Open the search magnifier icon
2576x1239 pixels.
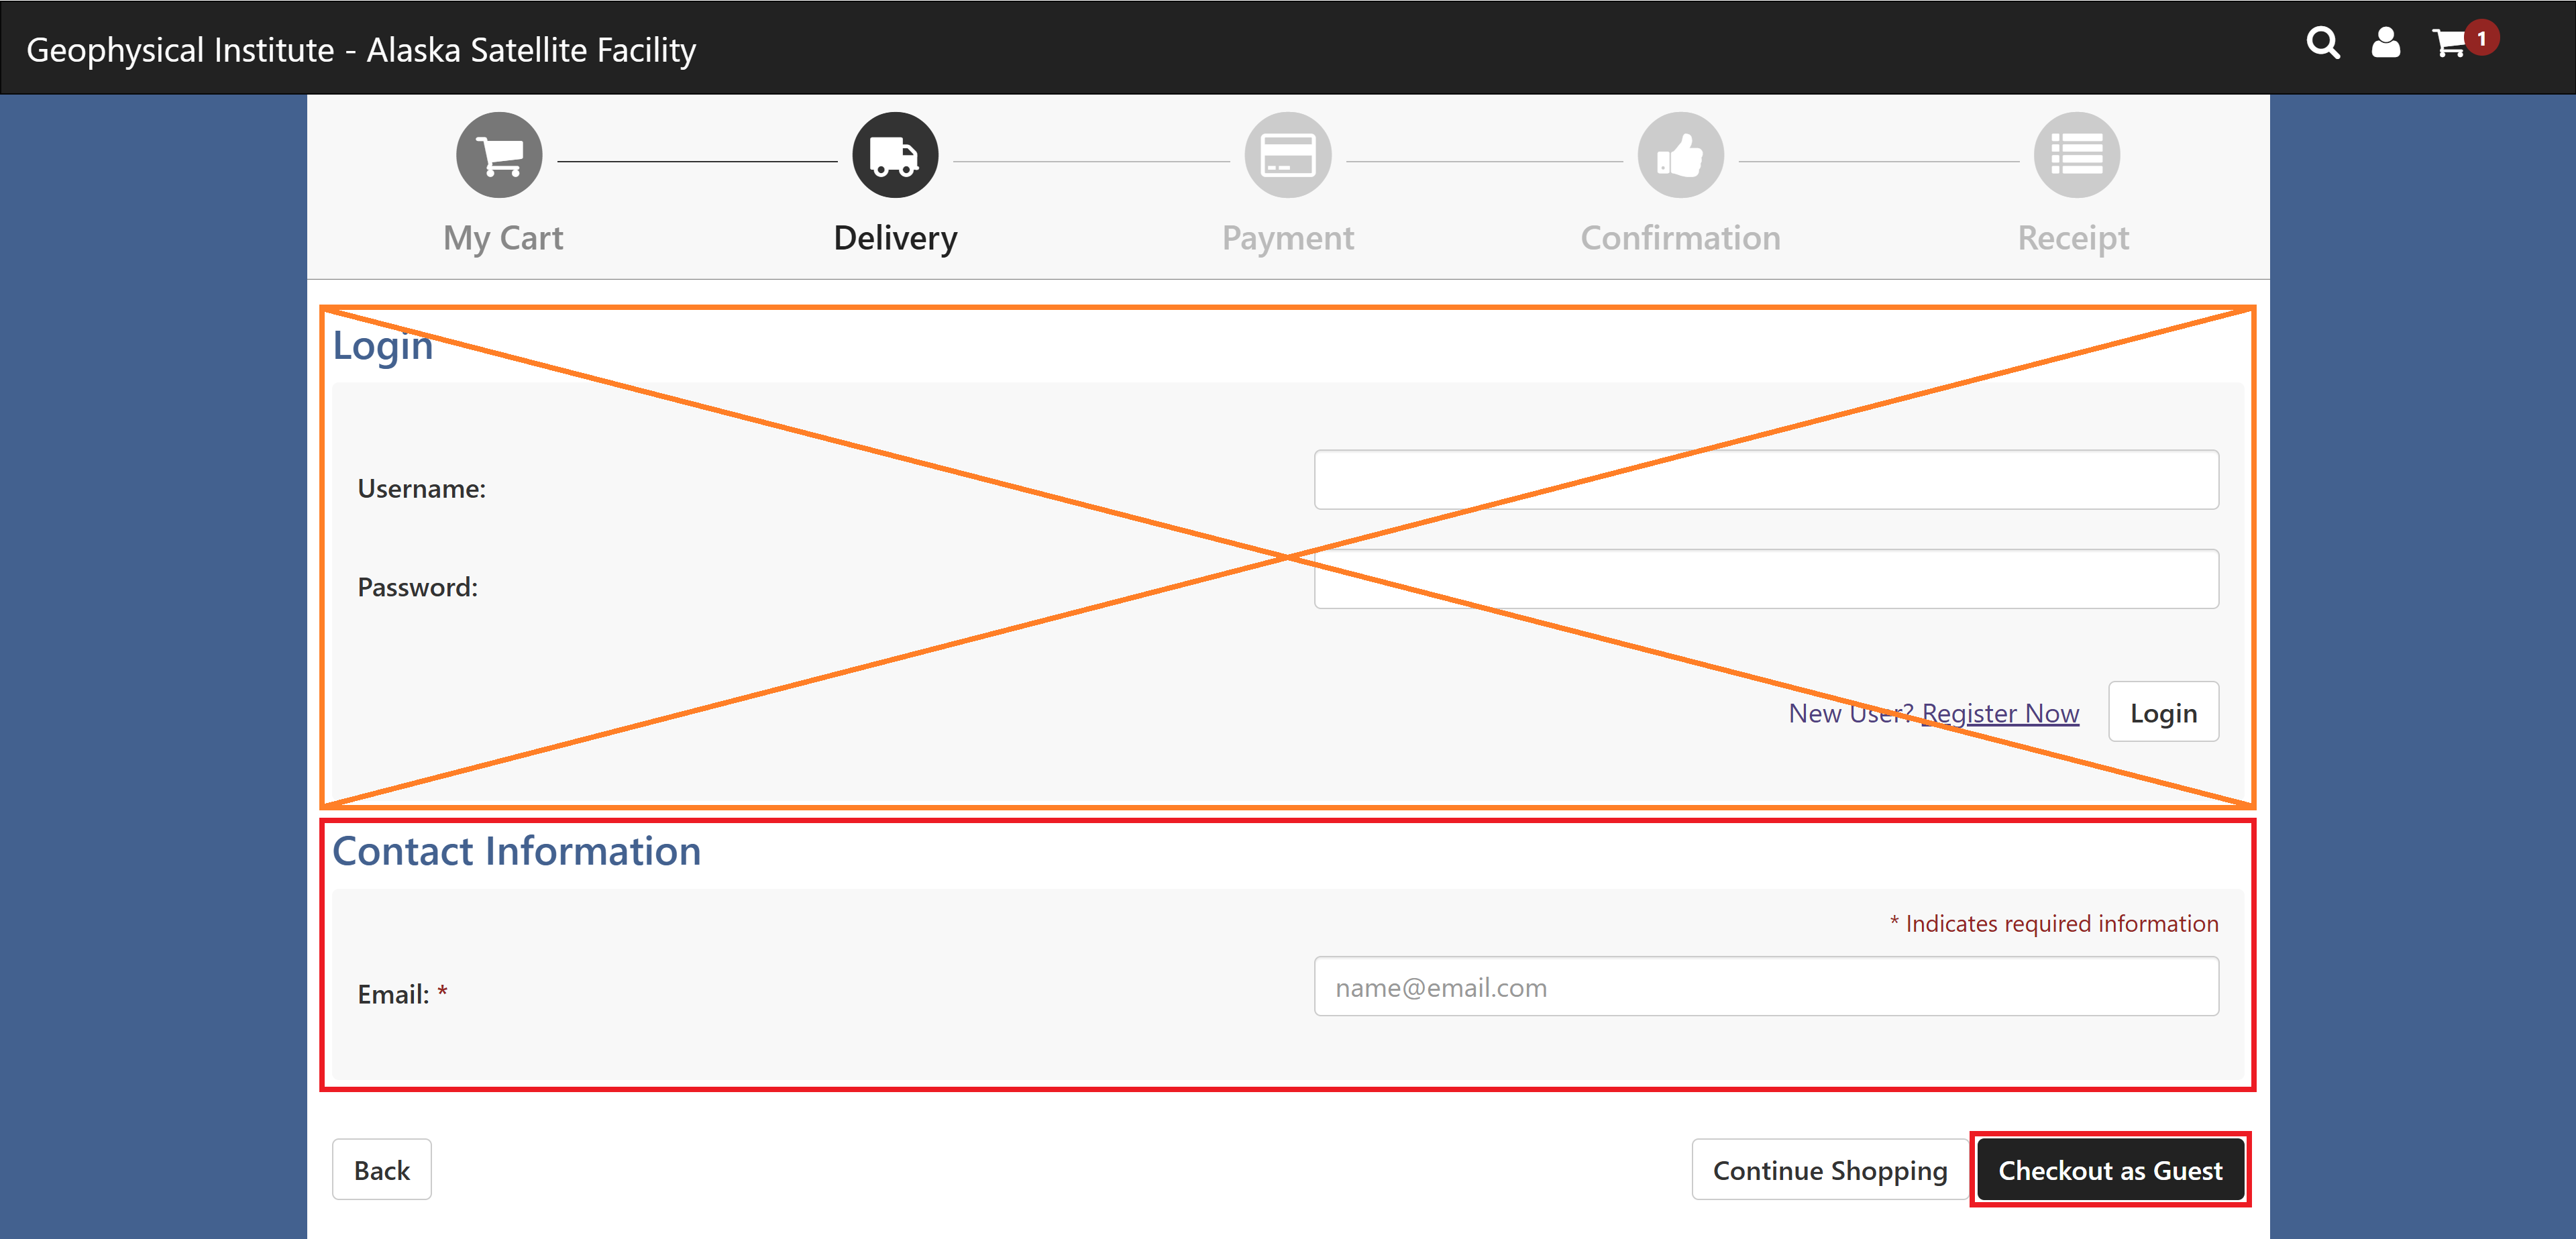2322,43
